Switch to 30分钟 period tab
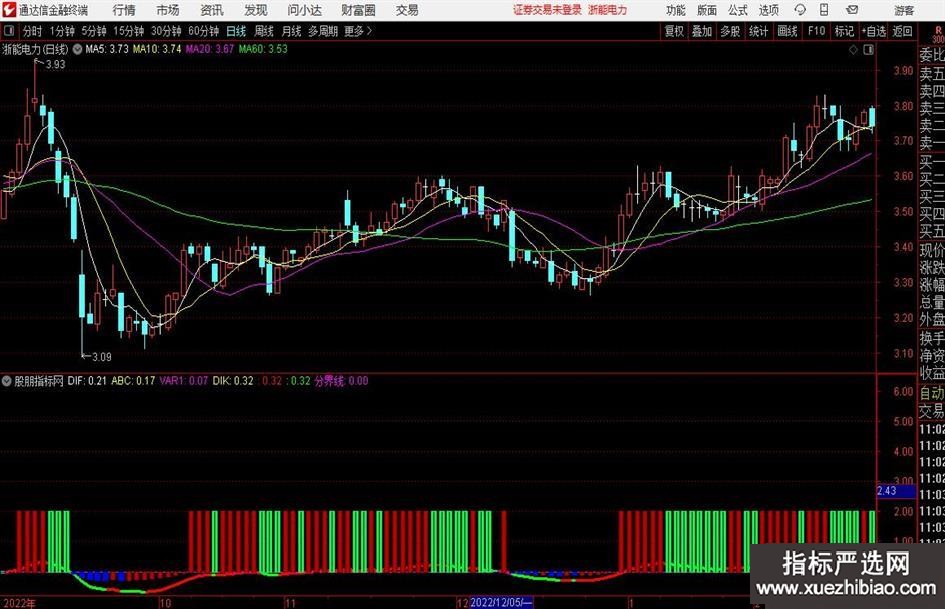 166,31
